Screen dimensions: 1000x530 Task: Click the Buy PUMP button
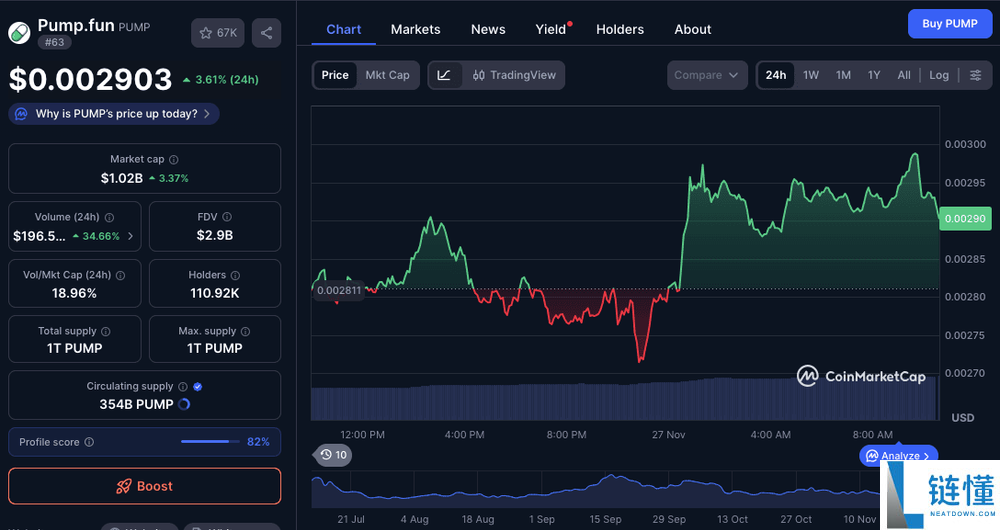coord(949,23)
